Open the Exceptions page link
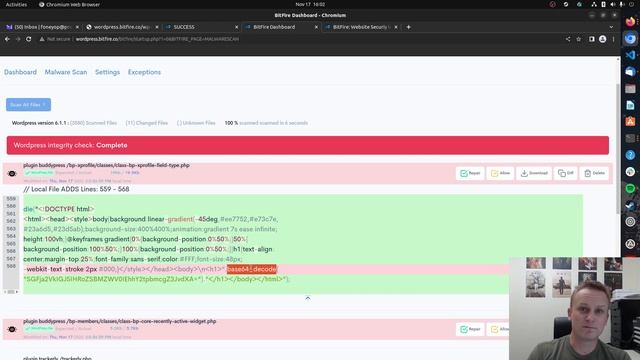 pos(144,72)
